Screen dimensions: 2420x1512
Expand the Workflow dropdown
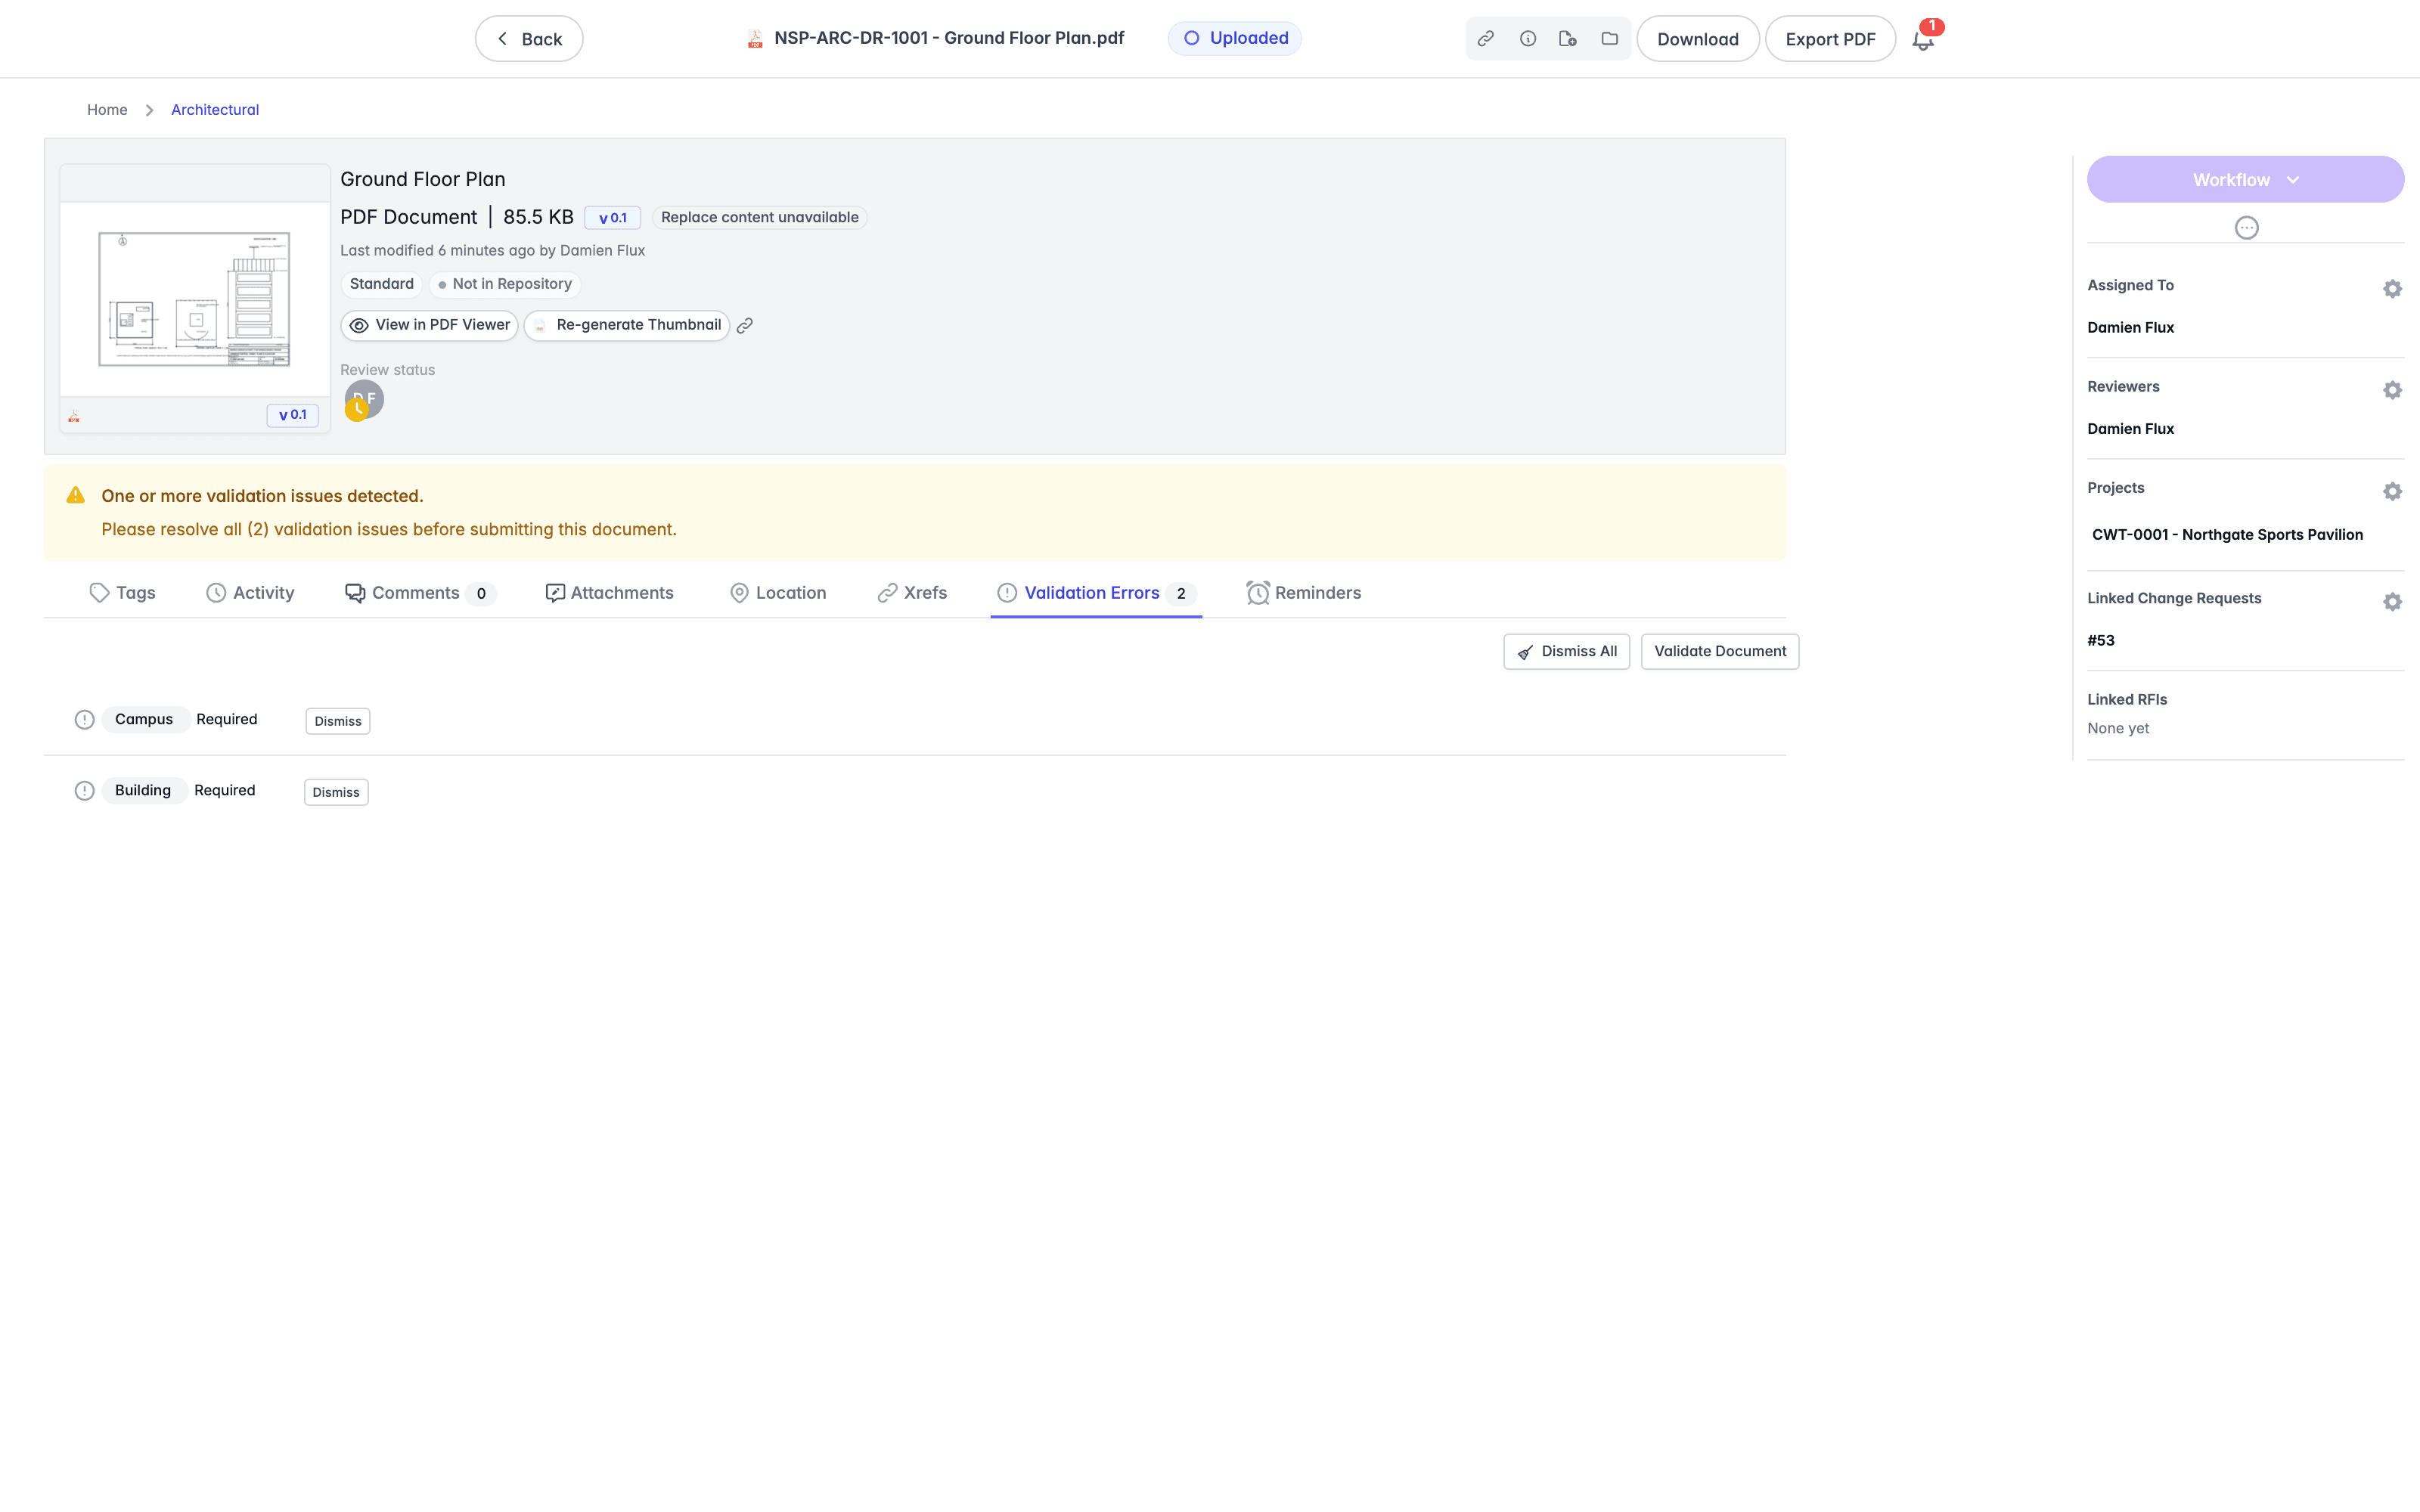tap(2245, 180)
